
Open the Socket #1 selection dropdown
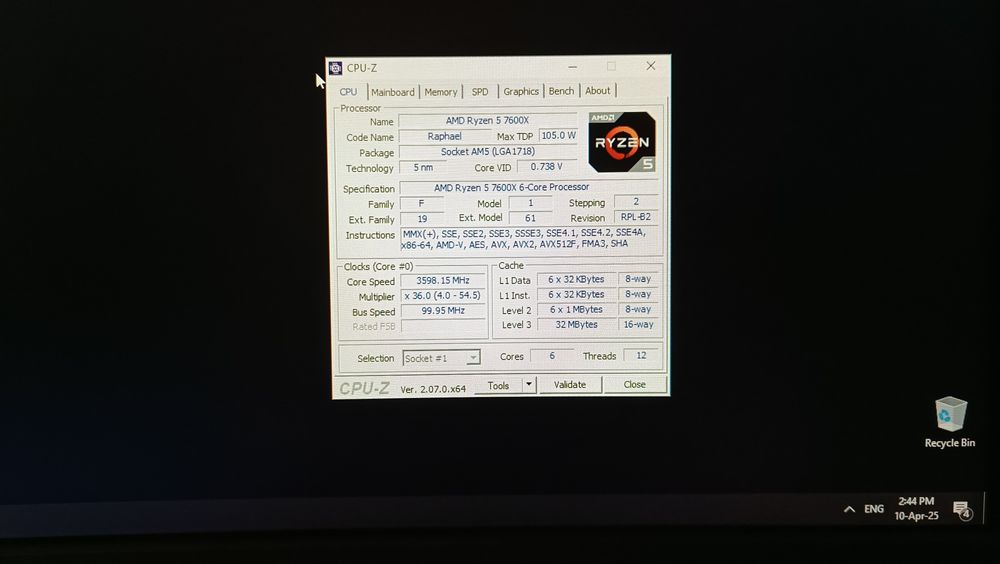pos(441,358)
